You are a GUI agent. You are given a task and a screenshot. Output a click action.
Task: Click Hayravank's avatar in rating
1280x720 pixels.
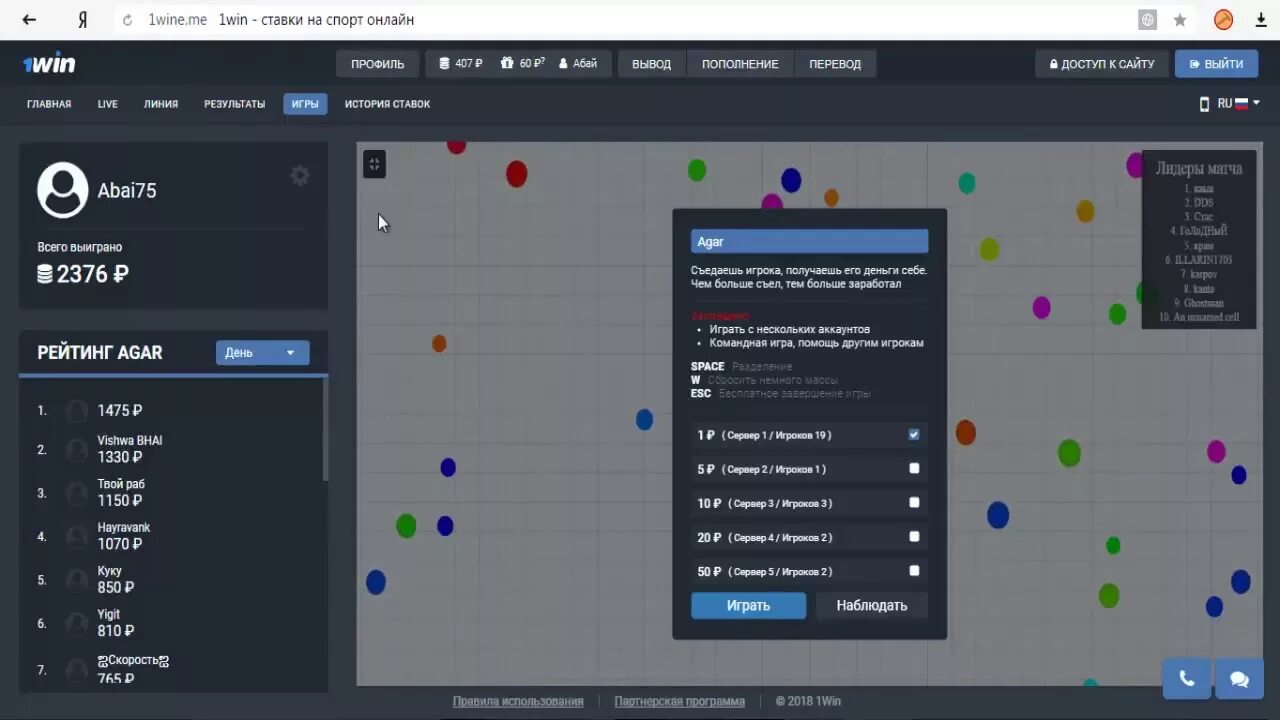76,537
